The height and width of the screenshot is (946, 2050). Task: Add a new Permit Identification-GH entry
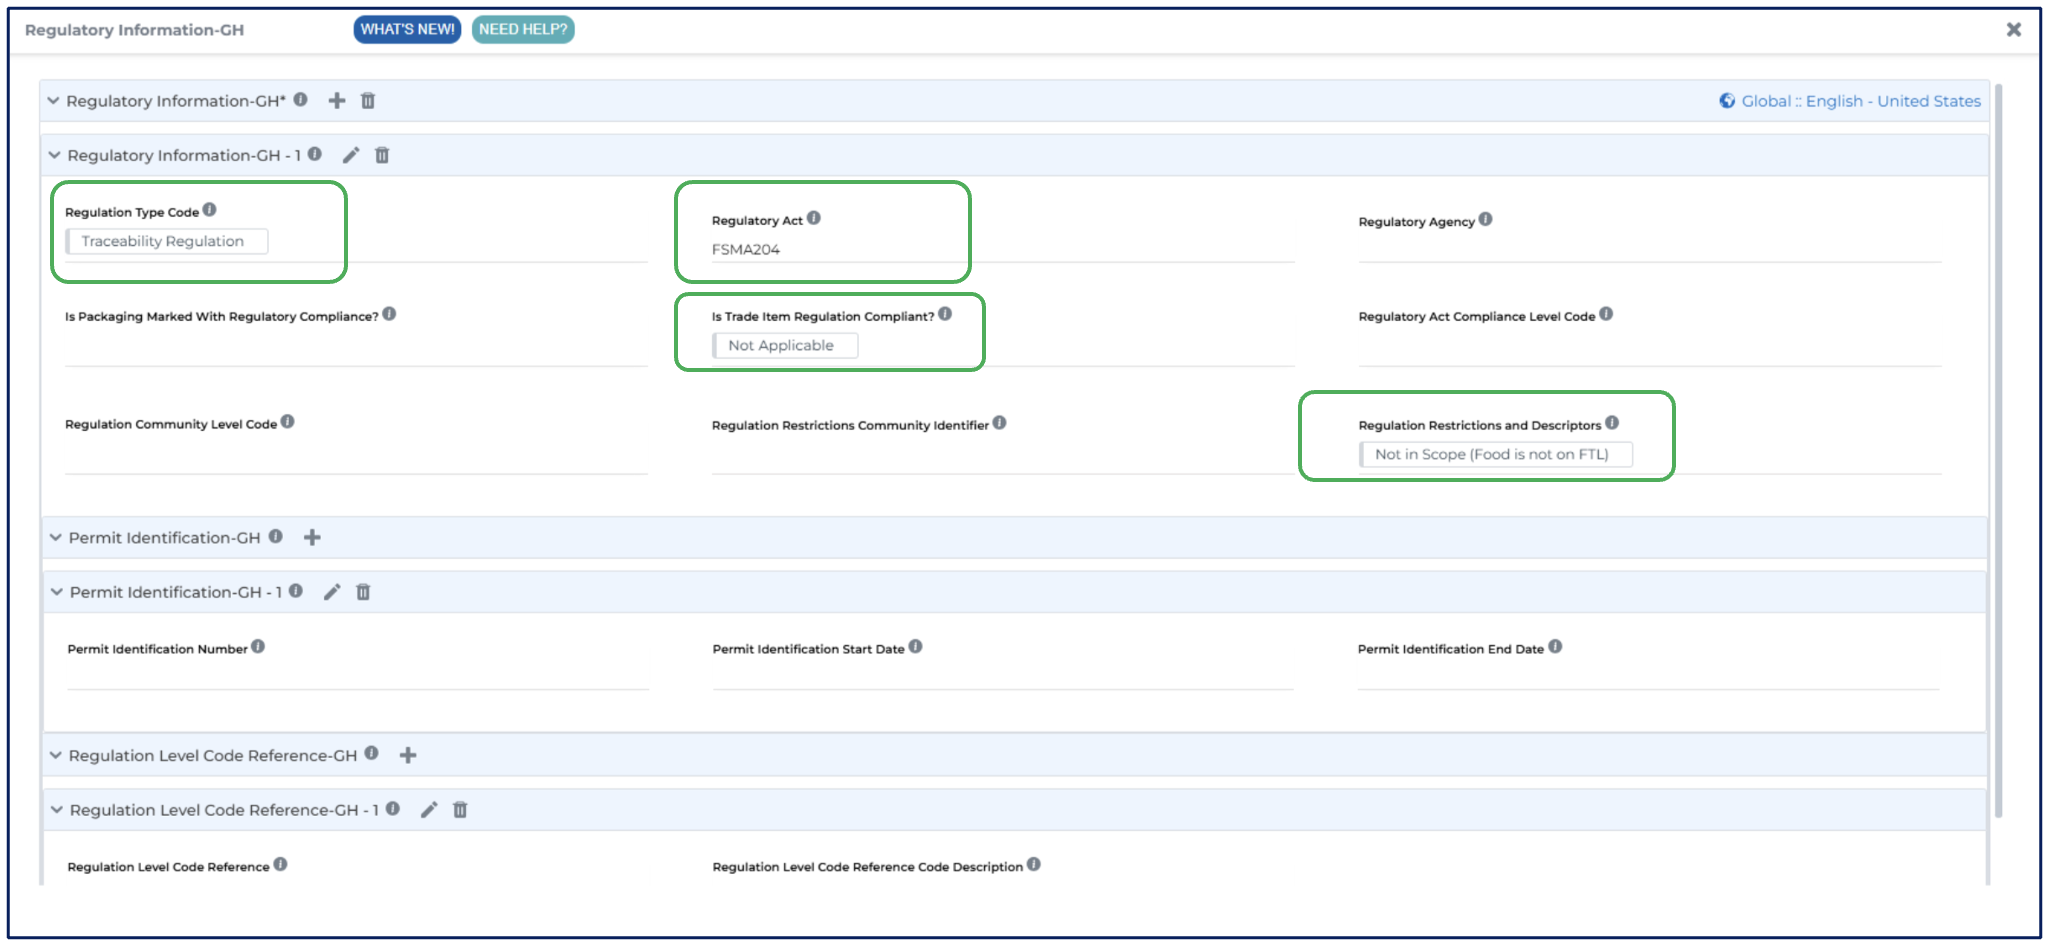(312, 537)
